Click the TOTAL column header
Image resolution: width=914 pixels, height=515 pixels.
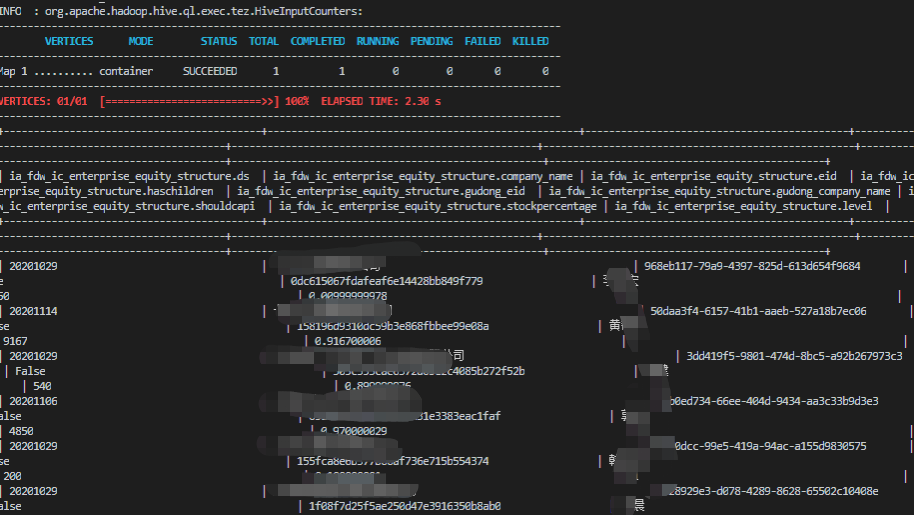pyautogui.click(x=263, y=41)
